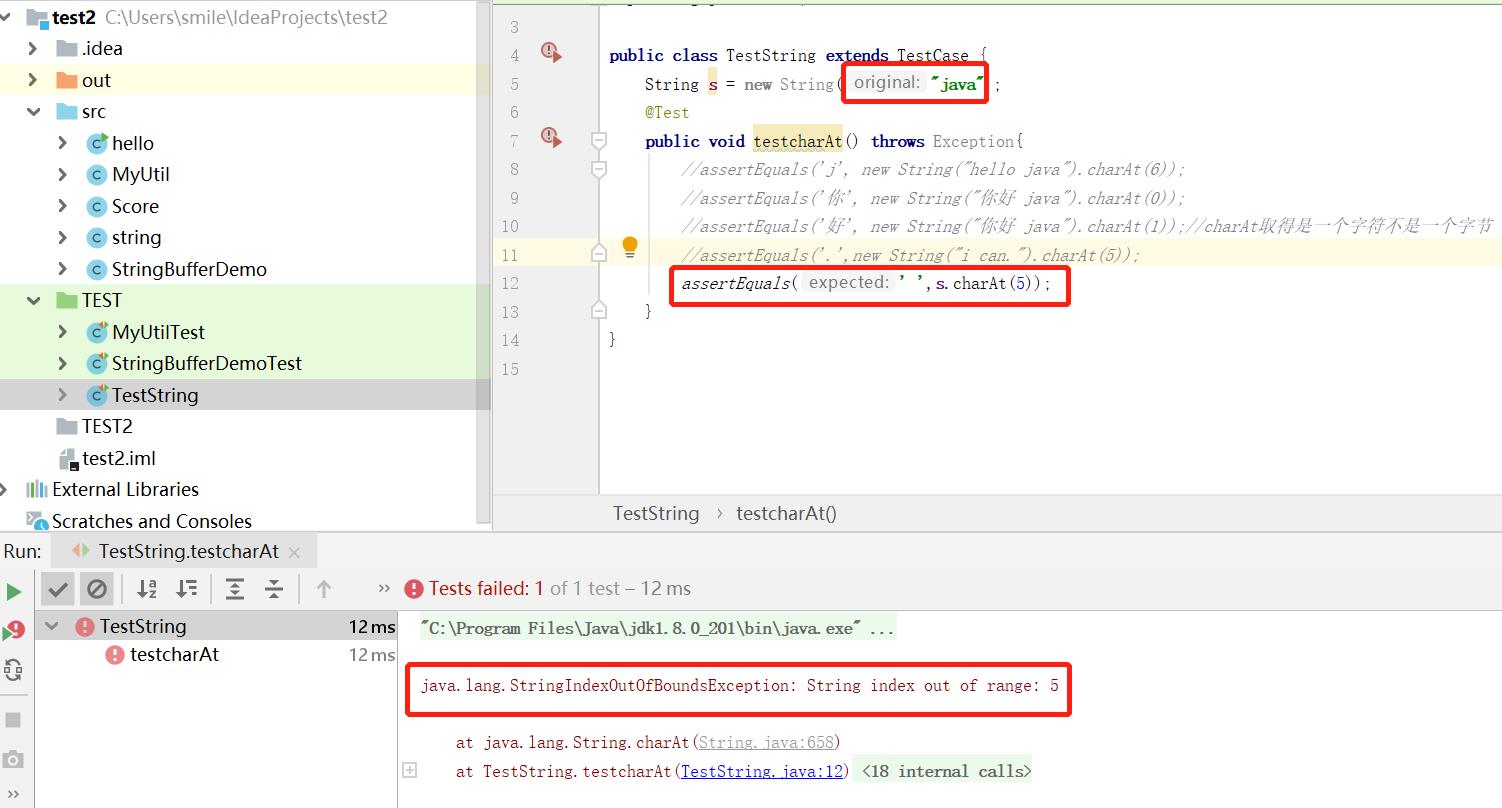Viewport: 1502px width, 808px height.
Task: Sort tests by duration icon
Action: [x=186, y=589]
